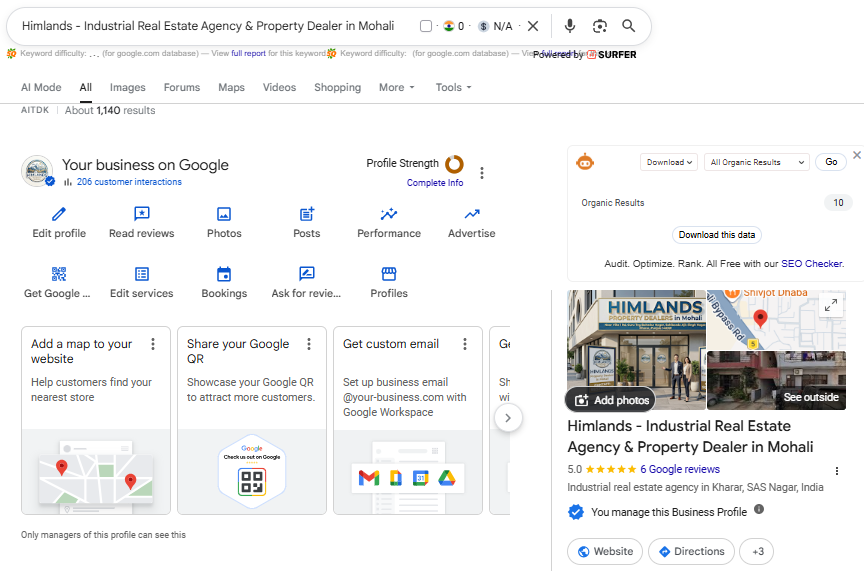Image resolution: width=864 pixels, height=571 pixels.
Task: Click the Directions button
Action: pyautogui.click(x=692, y=551)
